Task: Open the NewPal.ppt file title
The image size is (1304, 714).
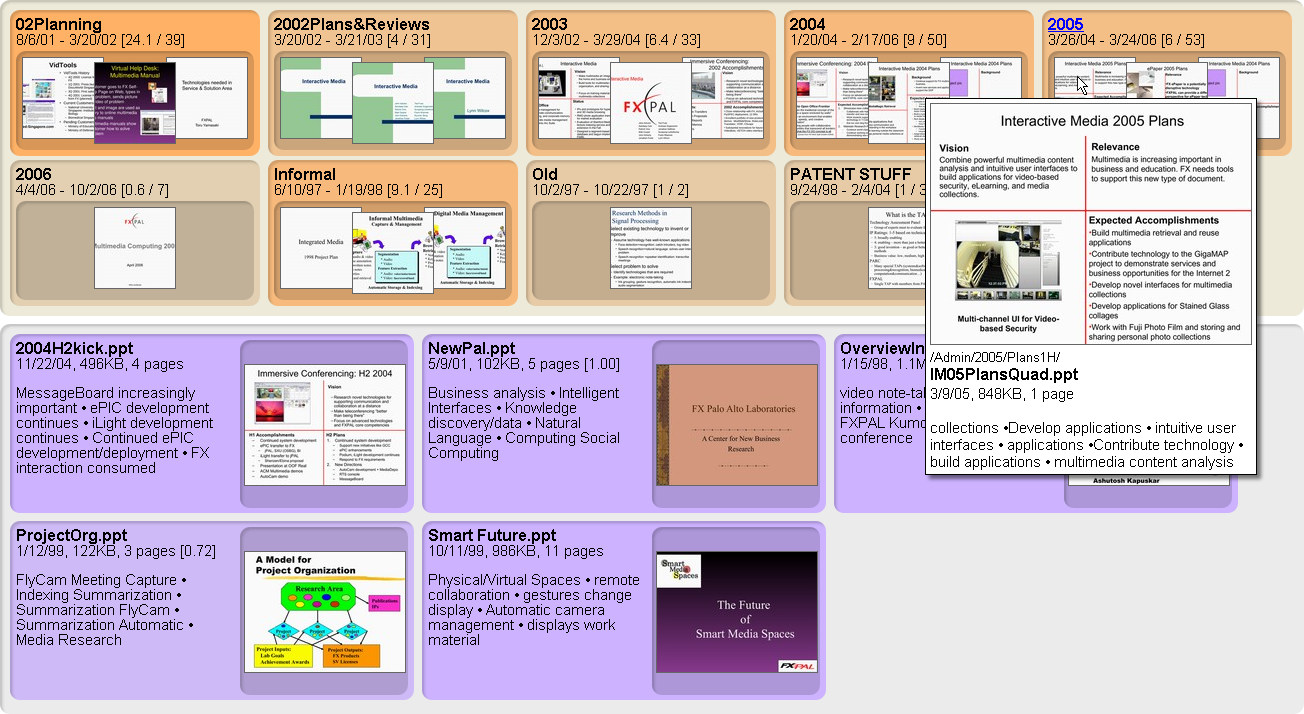Action: click(471, 348)
